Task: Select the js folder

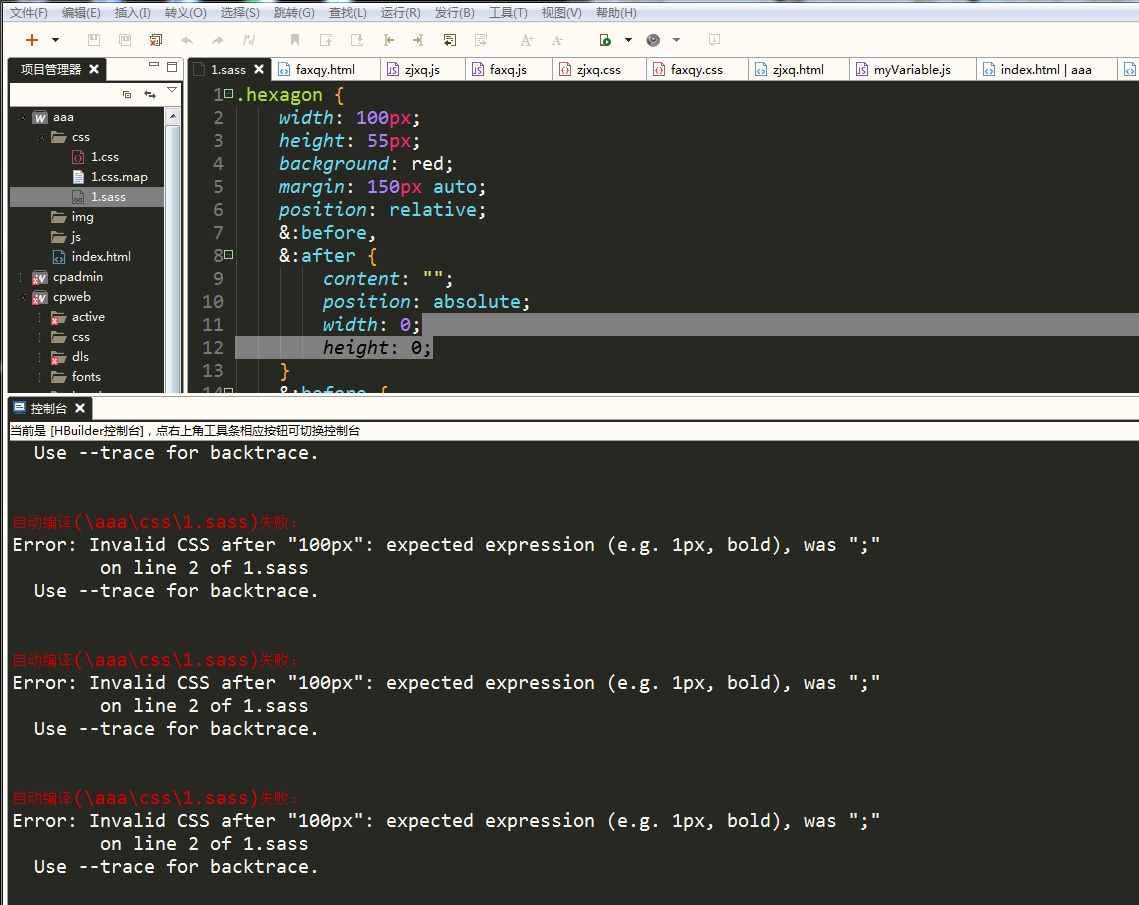Action: (76, 237)
